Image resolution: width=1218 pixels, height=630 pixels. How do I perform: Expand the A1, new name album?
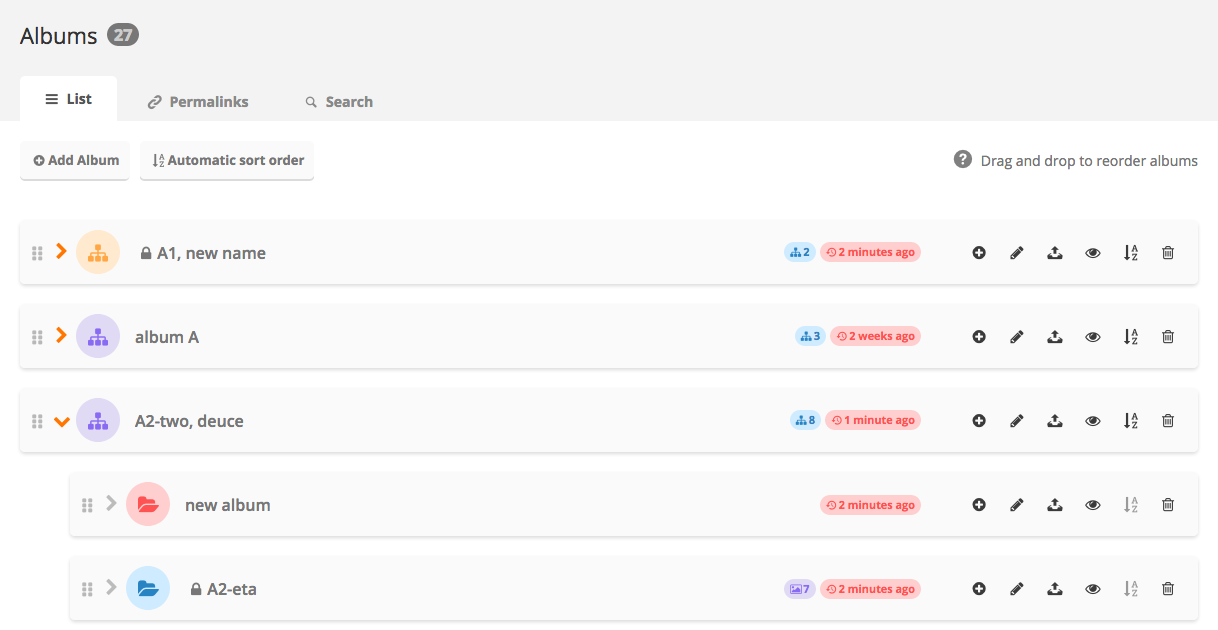click(61, 252)
